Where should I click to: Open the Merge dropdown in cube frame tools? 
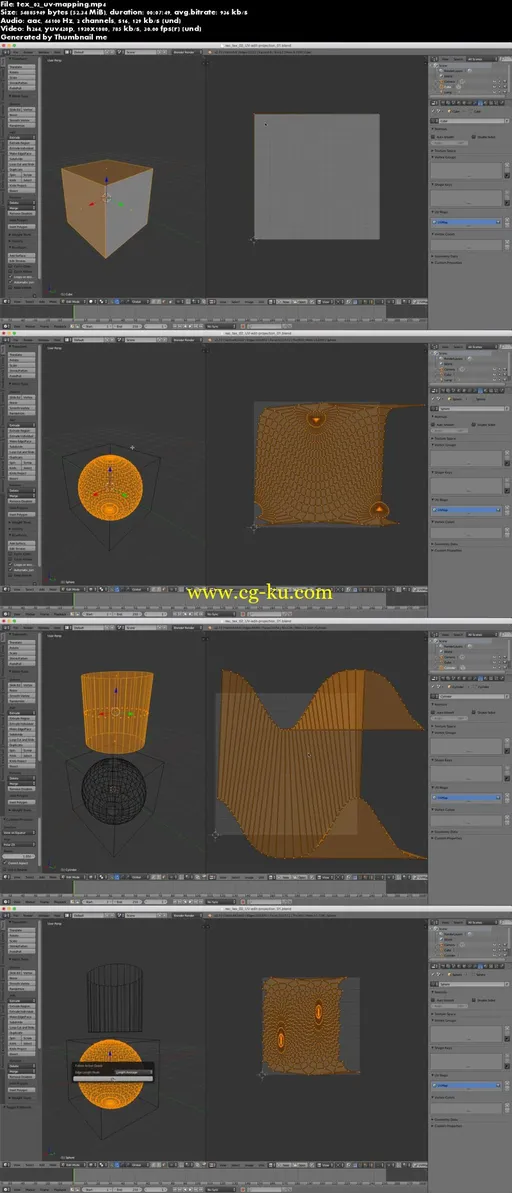pyautogui.click(x=22, y=208)
